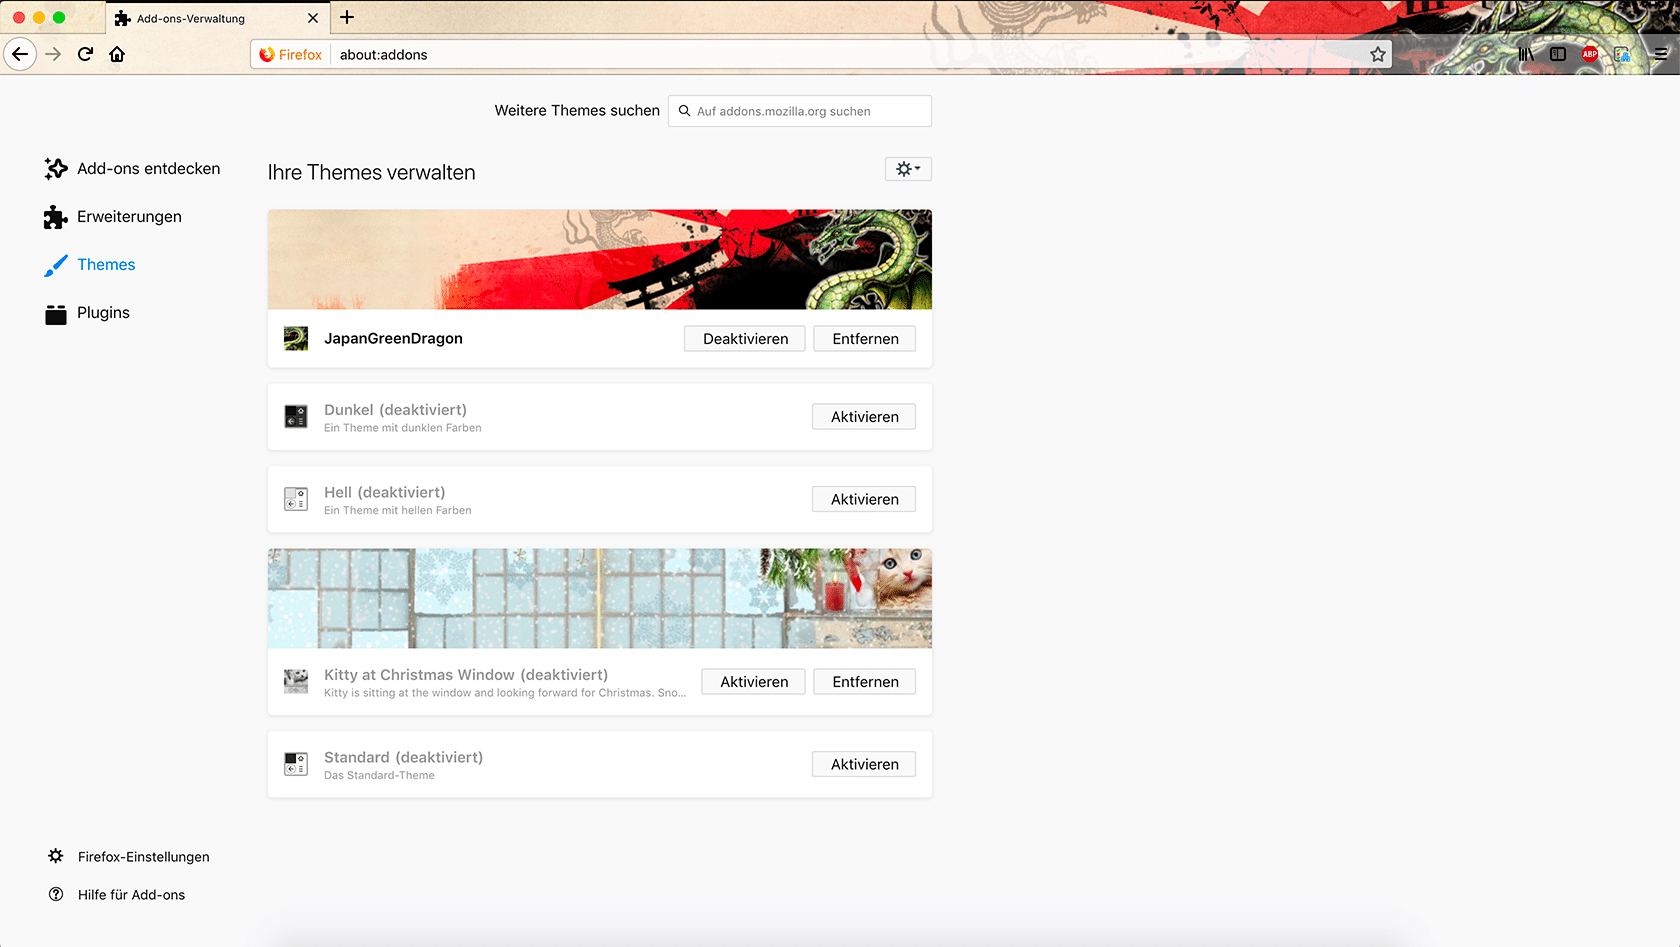Click 'Ein Theme mit dunklen Farben' description
Viewport: 1680px width, 947px height.
(402, 428)
